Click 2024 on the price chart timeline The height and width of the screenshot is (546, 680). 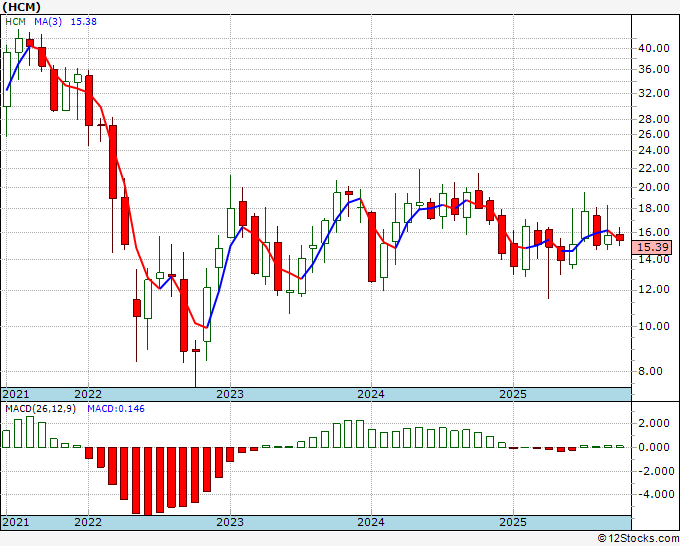click(371, 394)
